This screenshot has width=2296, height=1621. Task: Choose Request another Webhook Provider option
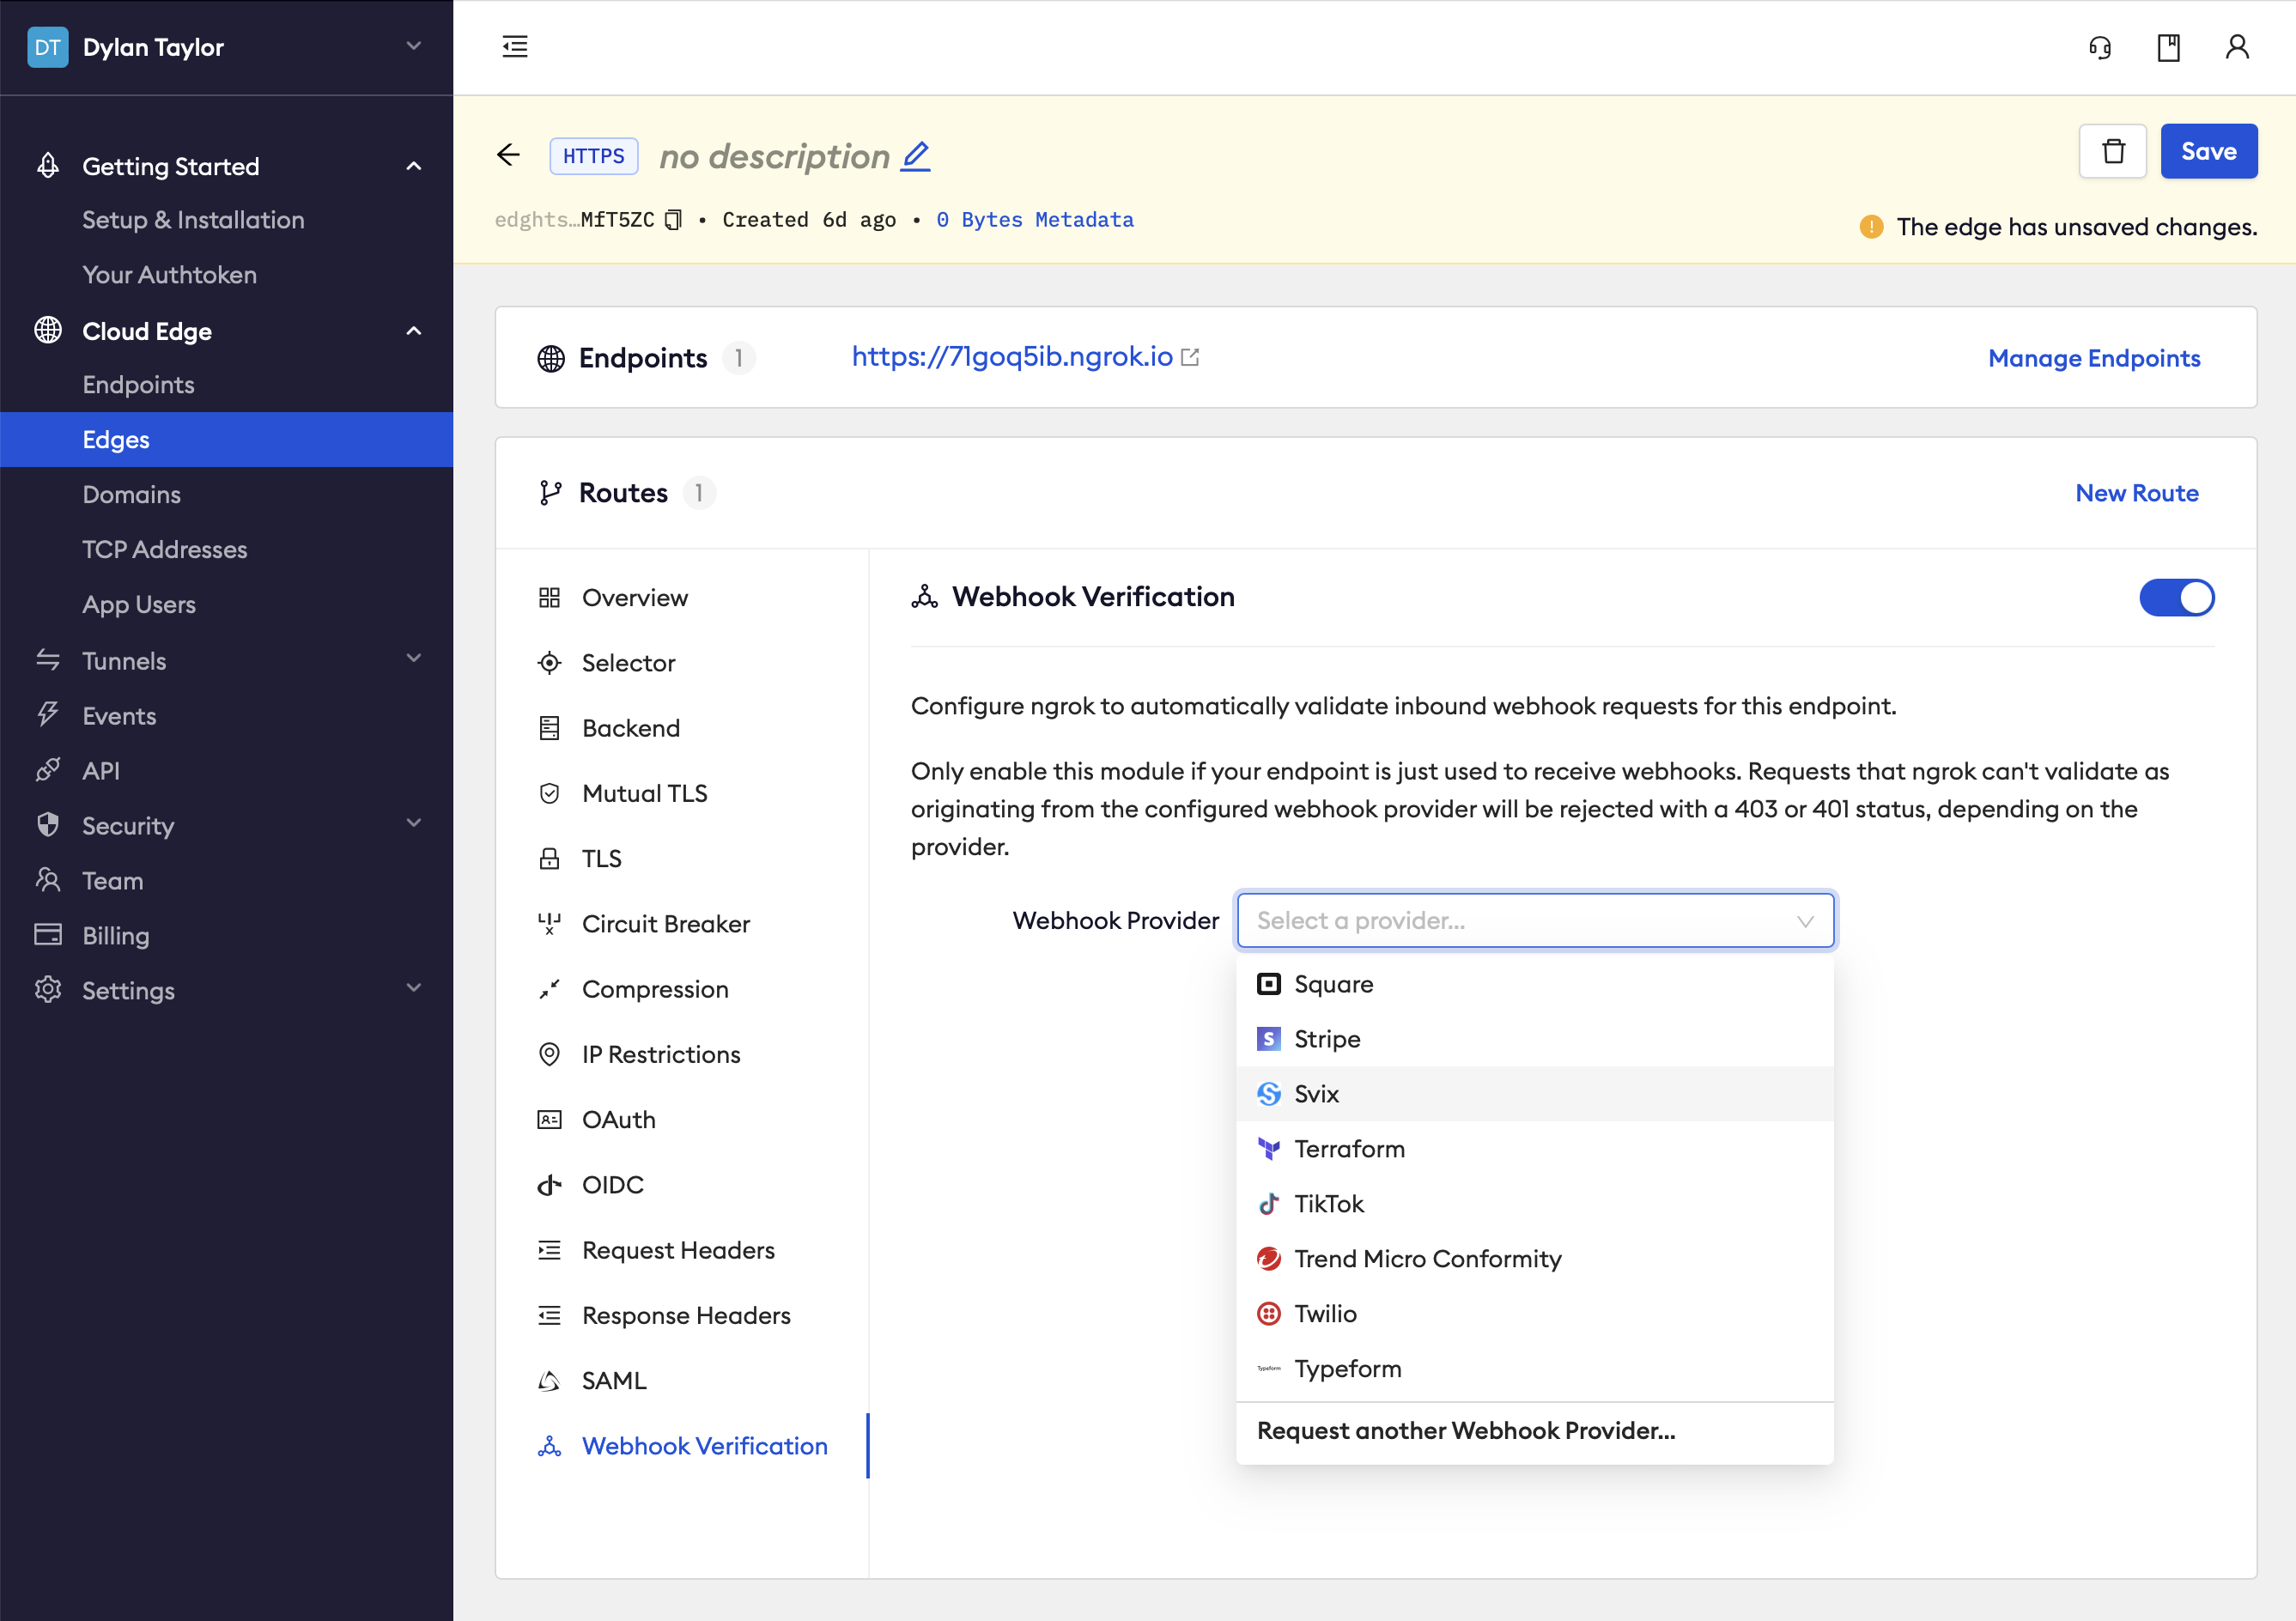[1465, 1430]
